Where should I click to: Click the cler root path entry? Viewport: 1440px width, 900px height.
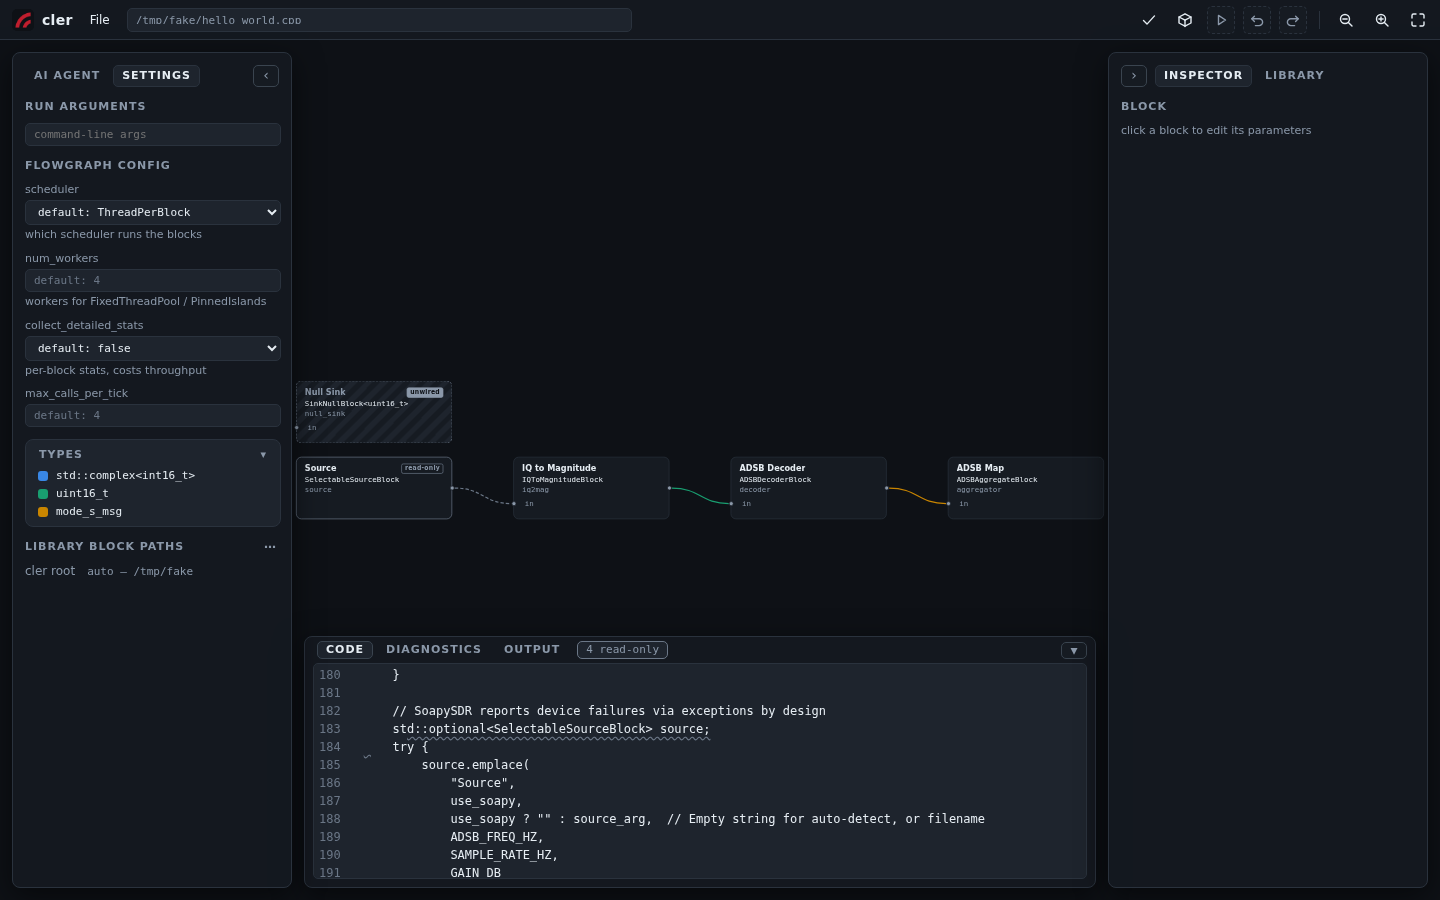coord(109,571)
